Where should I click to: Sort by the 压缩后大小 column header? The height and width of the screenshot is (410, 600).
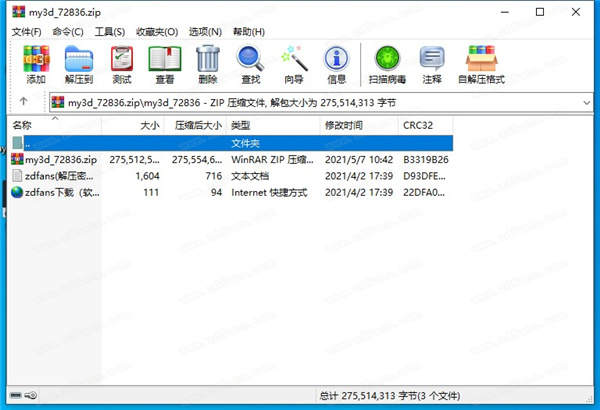(x=196, y=125)
